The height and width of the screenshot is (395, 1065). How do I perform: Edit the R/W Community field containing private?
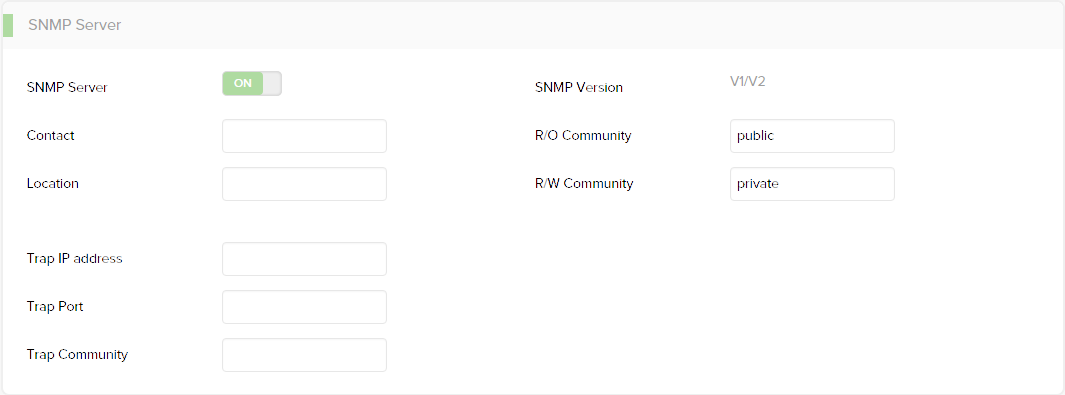pos(812,184)
